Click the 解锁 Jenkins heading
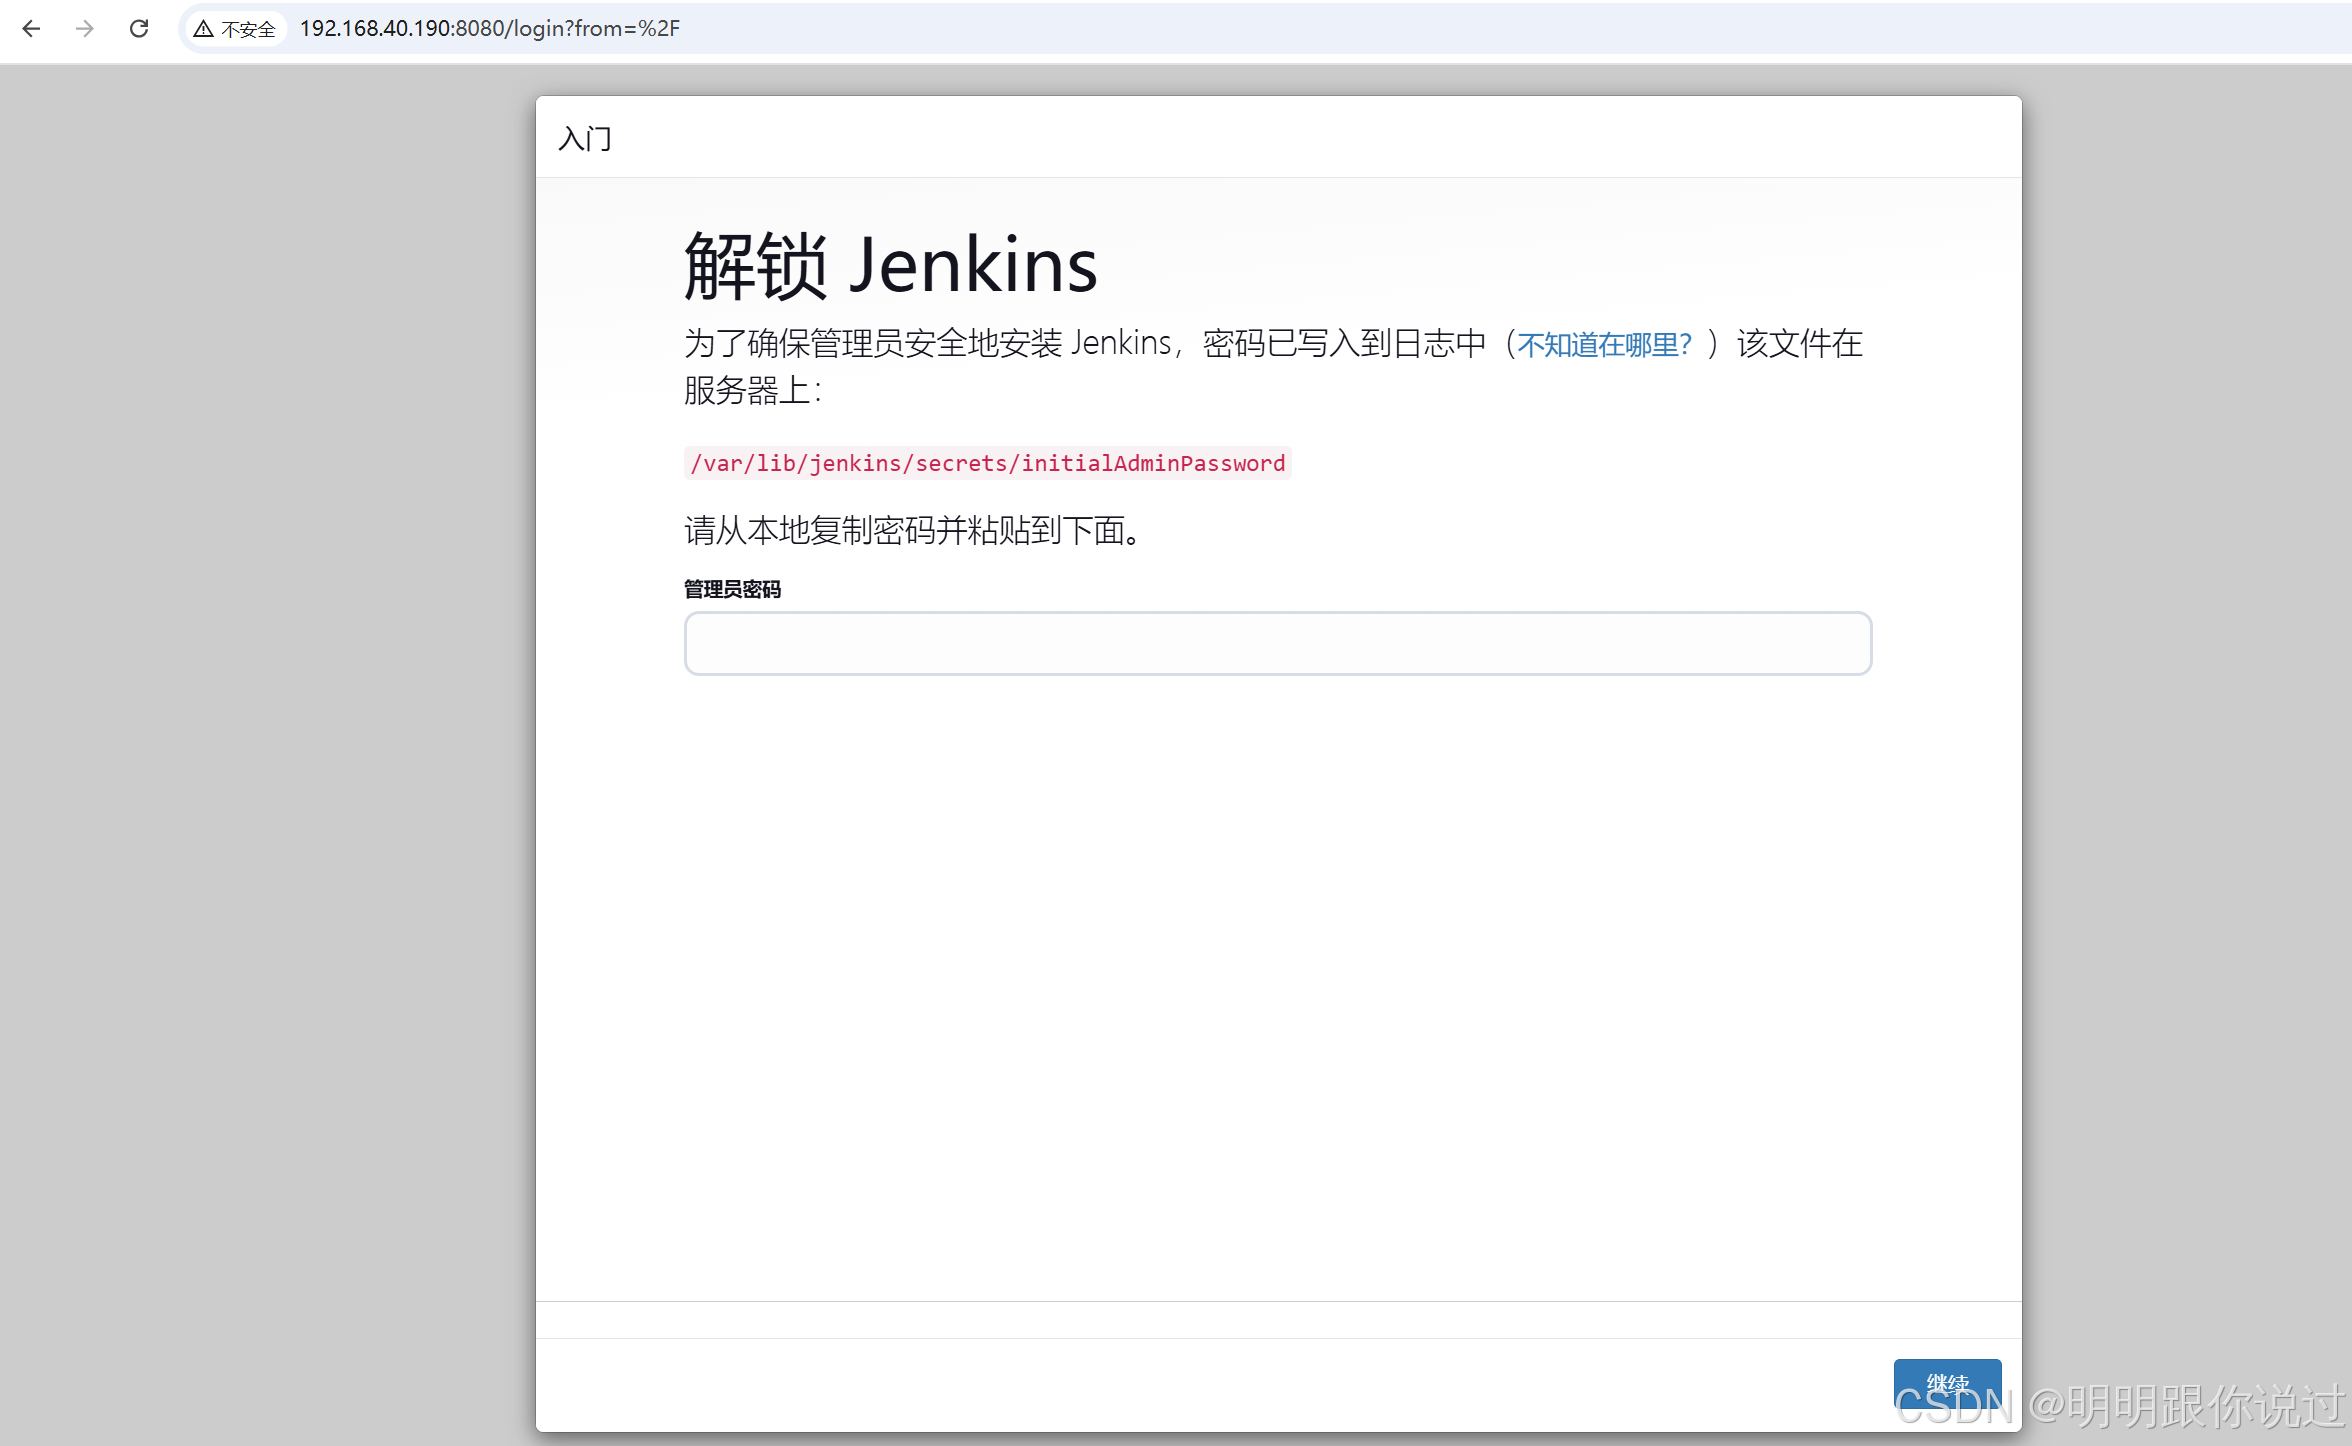2352x1446 pixels. (890, 265)
